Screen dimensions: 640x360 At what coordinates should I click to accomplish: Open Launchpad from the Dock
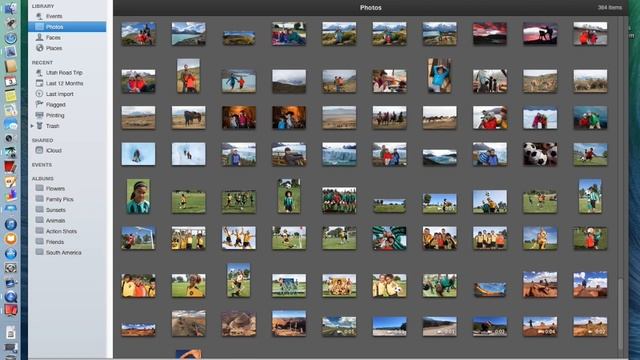point(10,23)
